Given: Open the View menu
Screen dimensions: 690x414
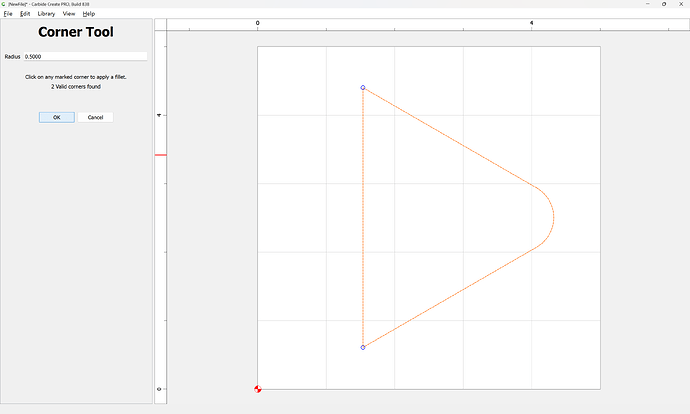Looking at the screenshot, I should click(69, 14).
